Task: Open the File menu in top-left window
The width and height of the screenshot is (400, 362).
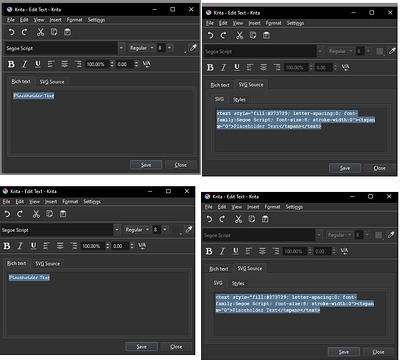Action: click(x=11, y=20)
